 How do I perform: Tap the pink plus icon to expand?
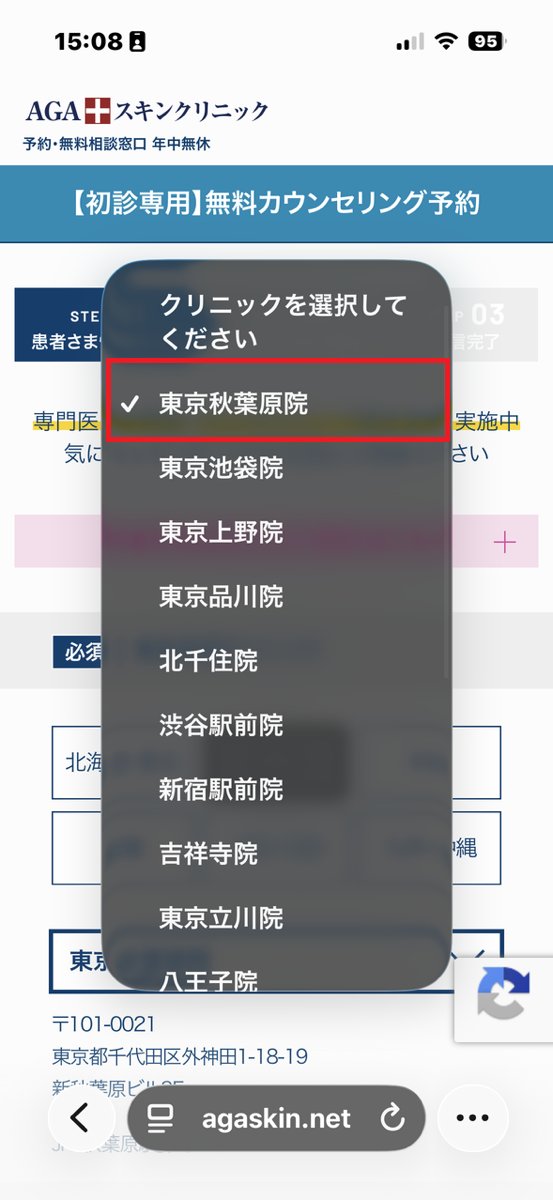tap(505, 542)
